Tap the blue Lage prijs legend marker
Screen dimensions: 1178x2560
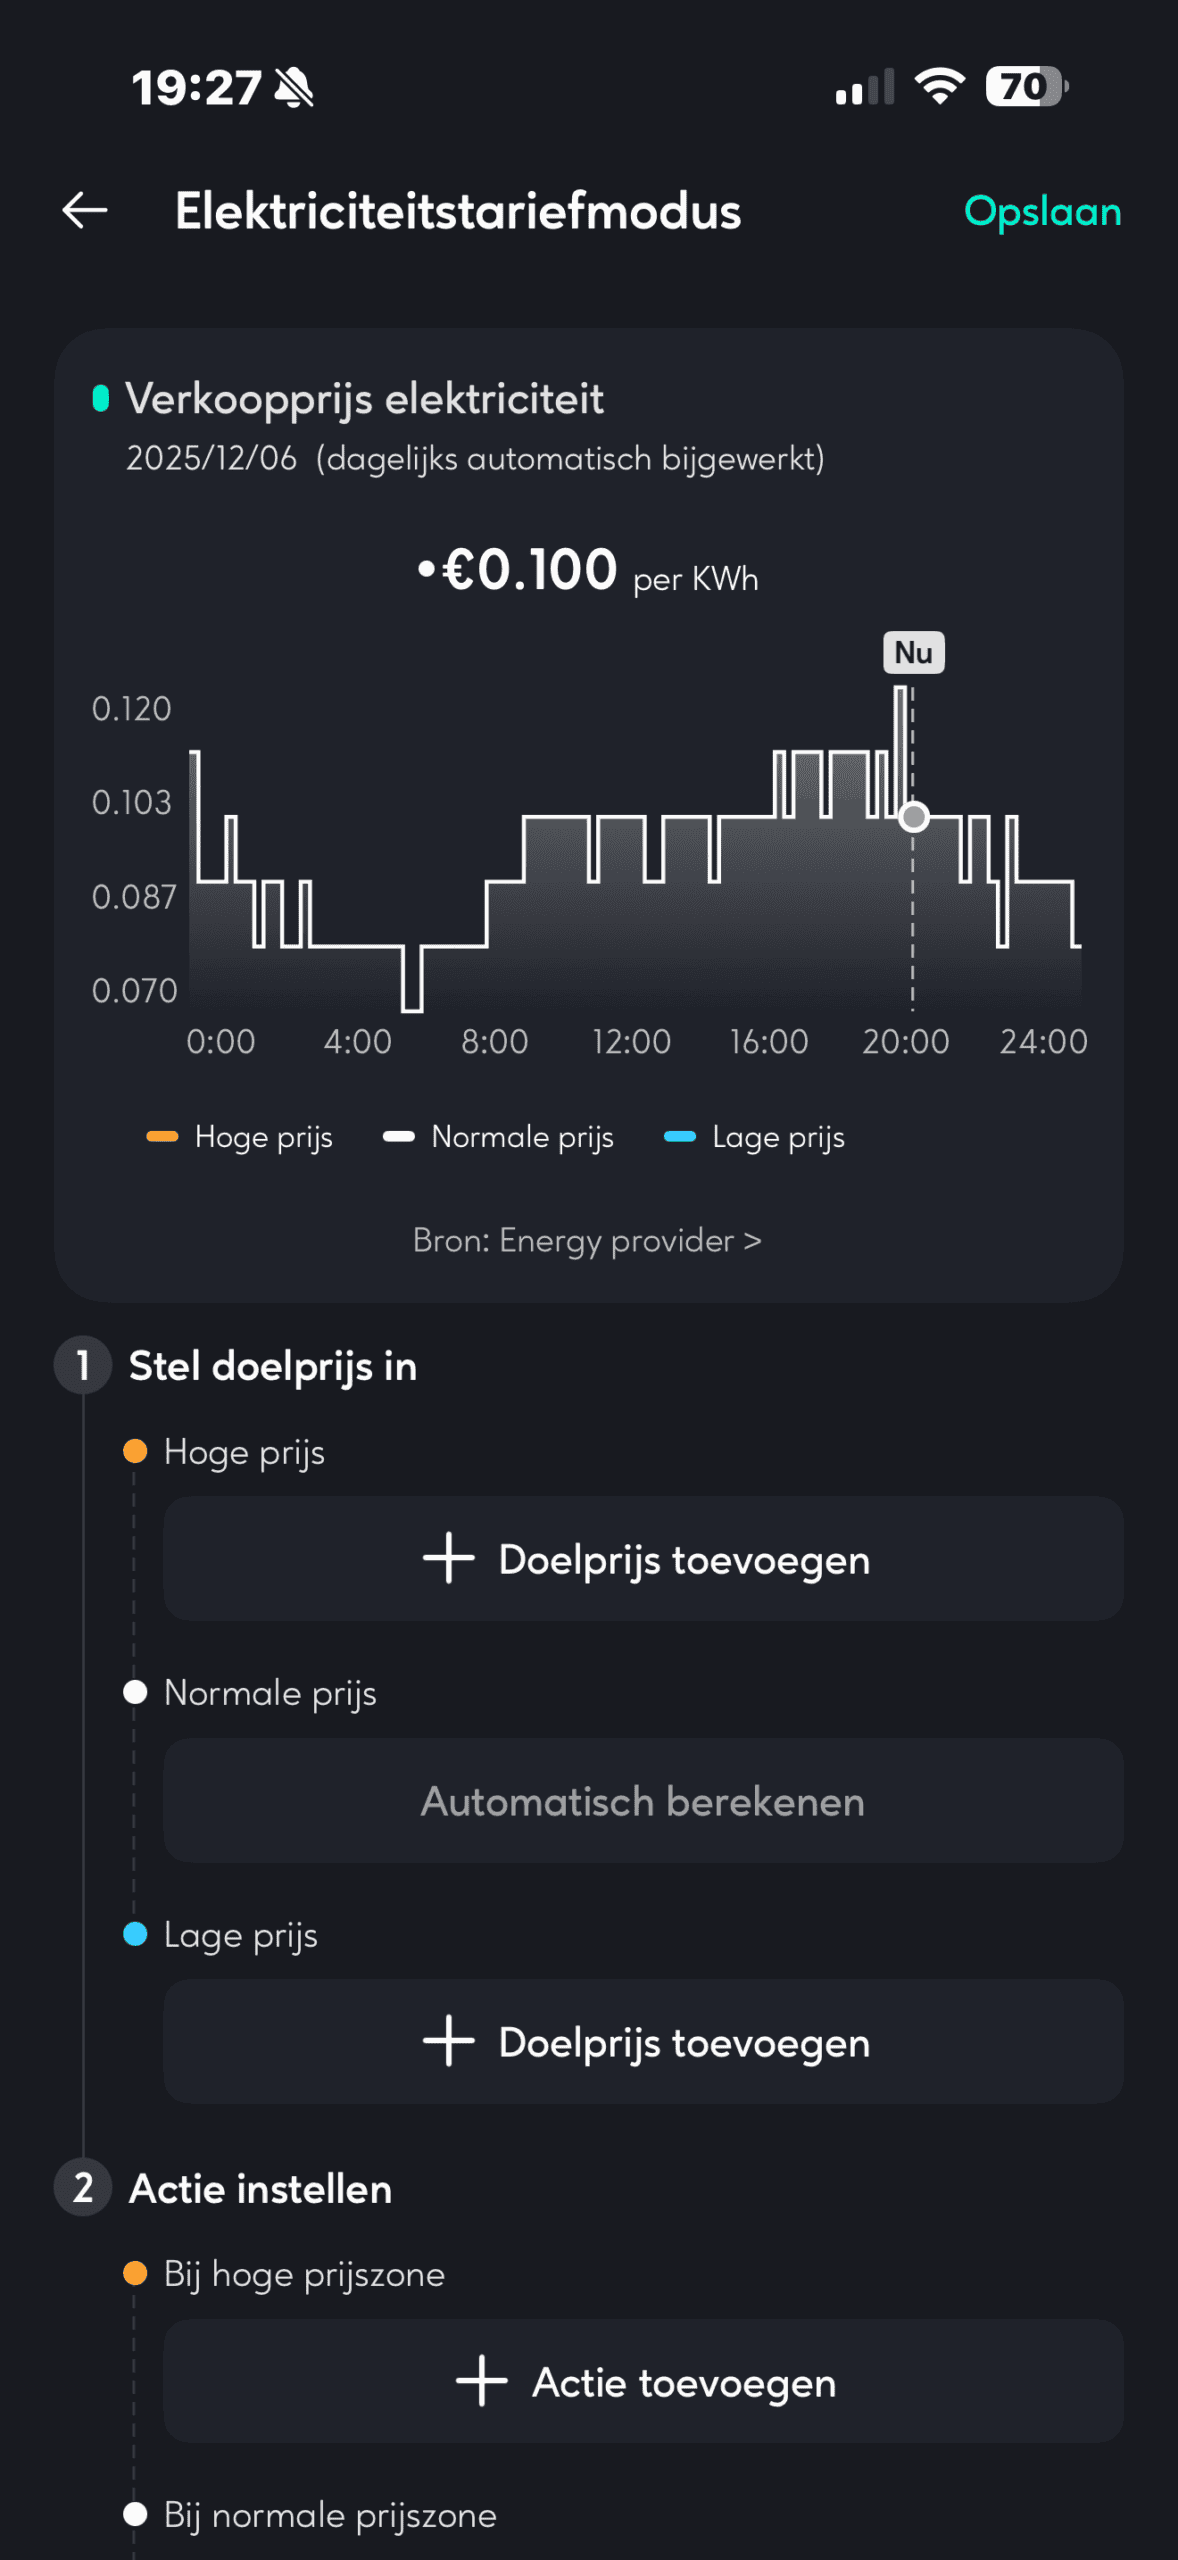(680, 1137)
